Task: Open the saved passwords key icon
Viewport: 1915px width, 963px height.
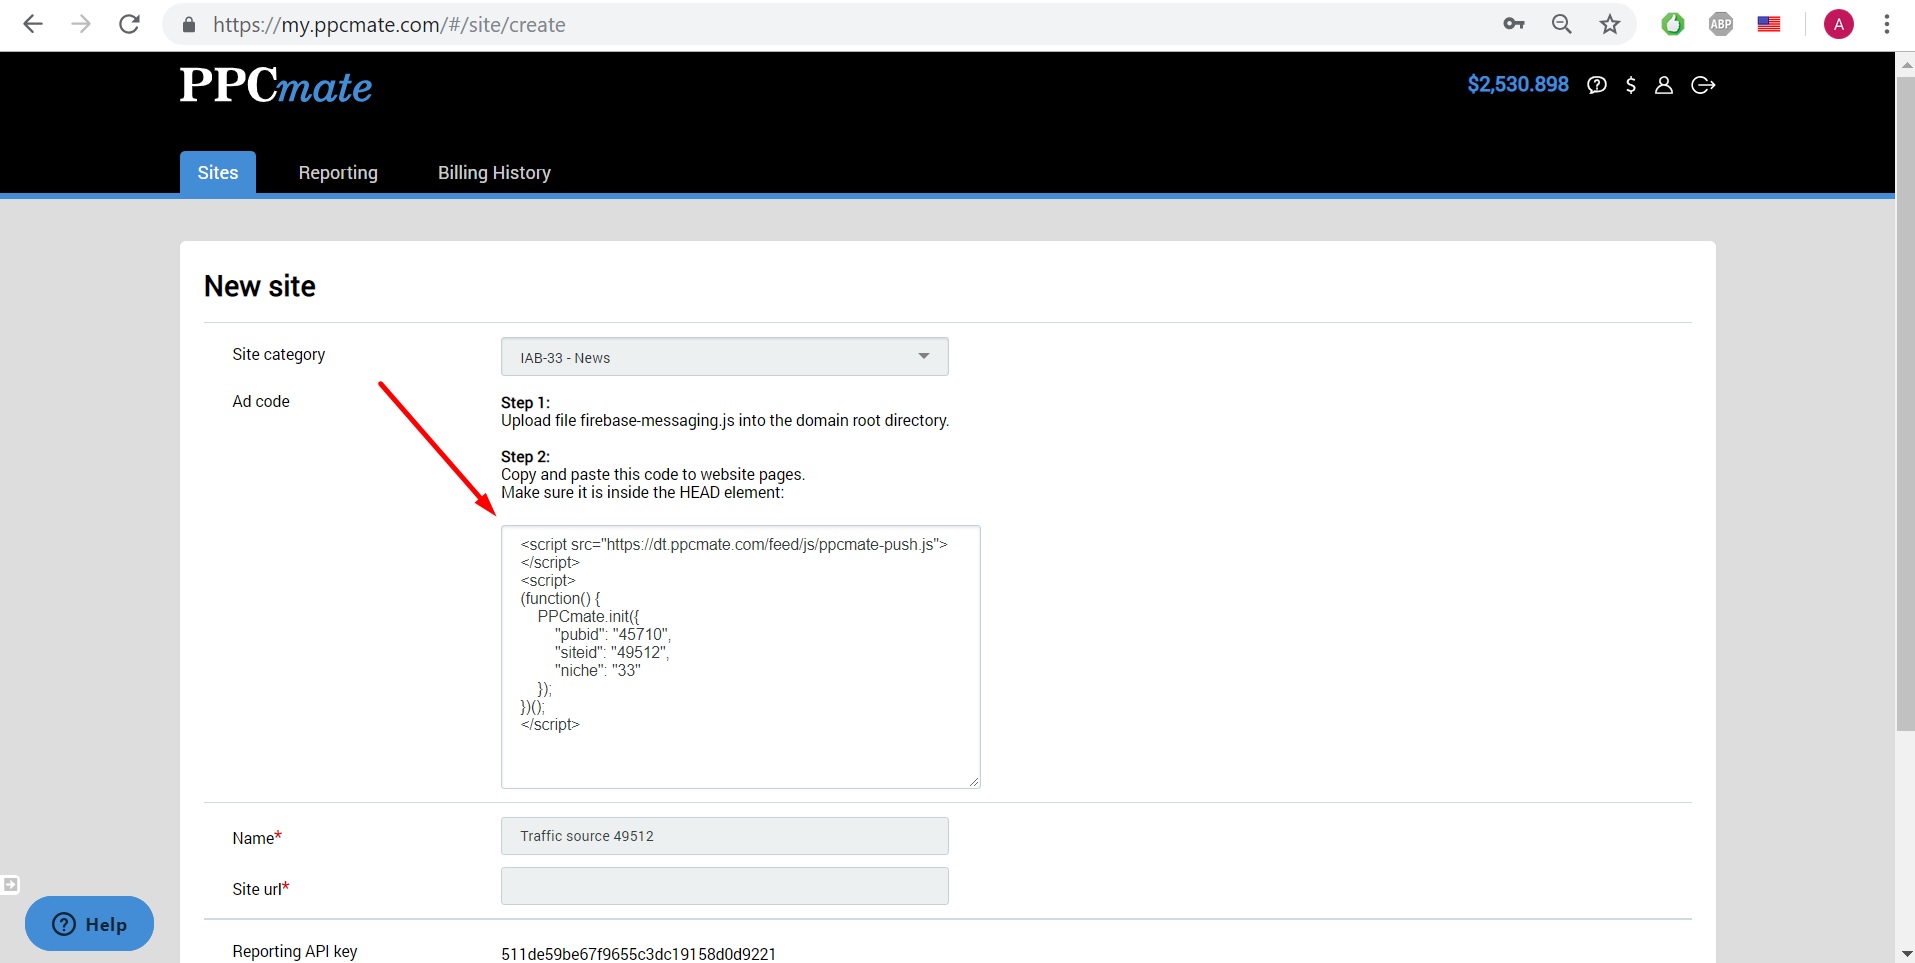Action: tap(1514, 25)
